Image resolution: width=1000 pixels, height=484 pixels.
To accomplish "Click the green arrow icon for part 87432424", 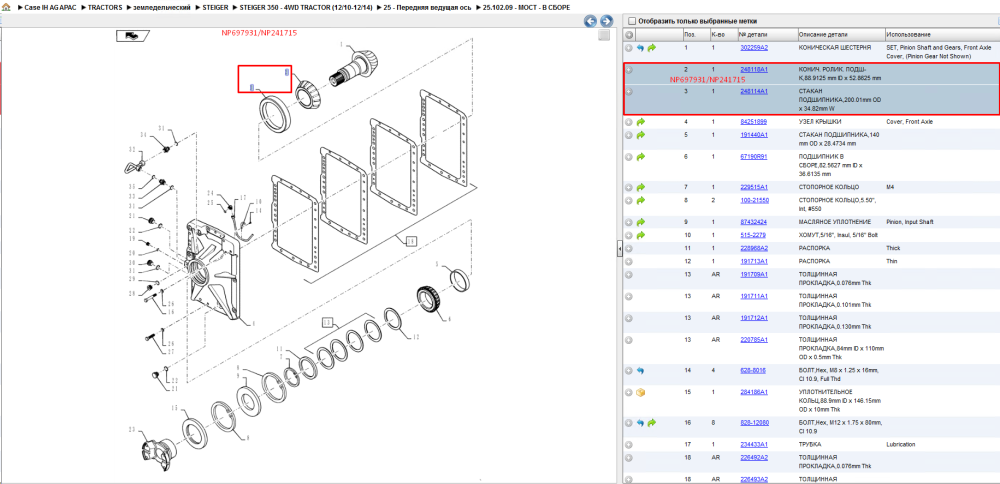I will [641, 222].
